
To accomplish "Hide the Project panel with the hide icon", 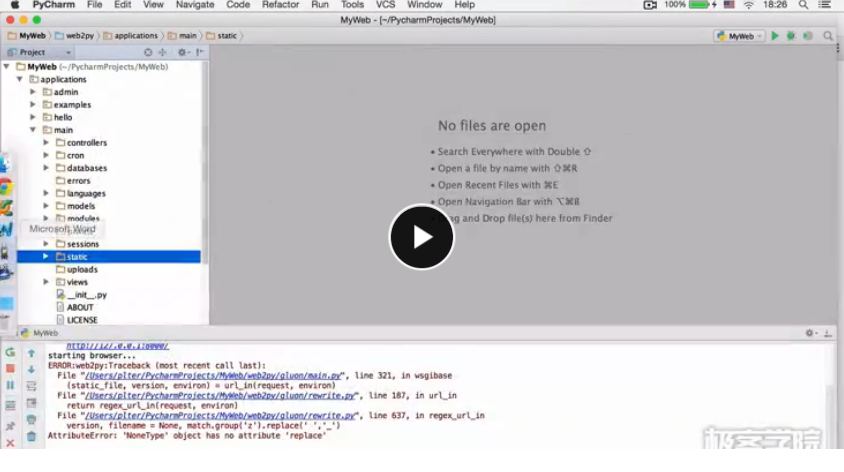I will click(200, 52).
